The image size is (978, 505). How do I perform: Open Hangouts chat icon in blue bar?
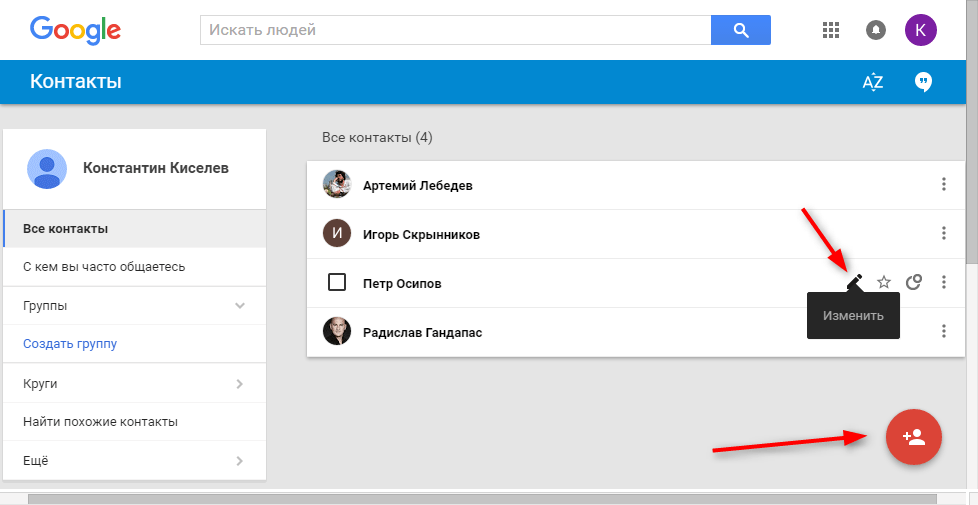coord(923,82)
